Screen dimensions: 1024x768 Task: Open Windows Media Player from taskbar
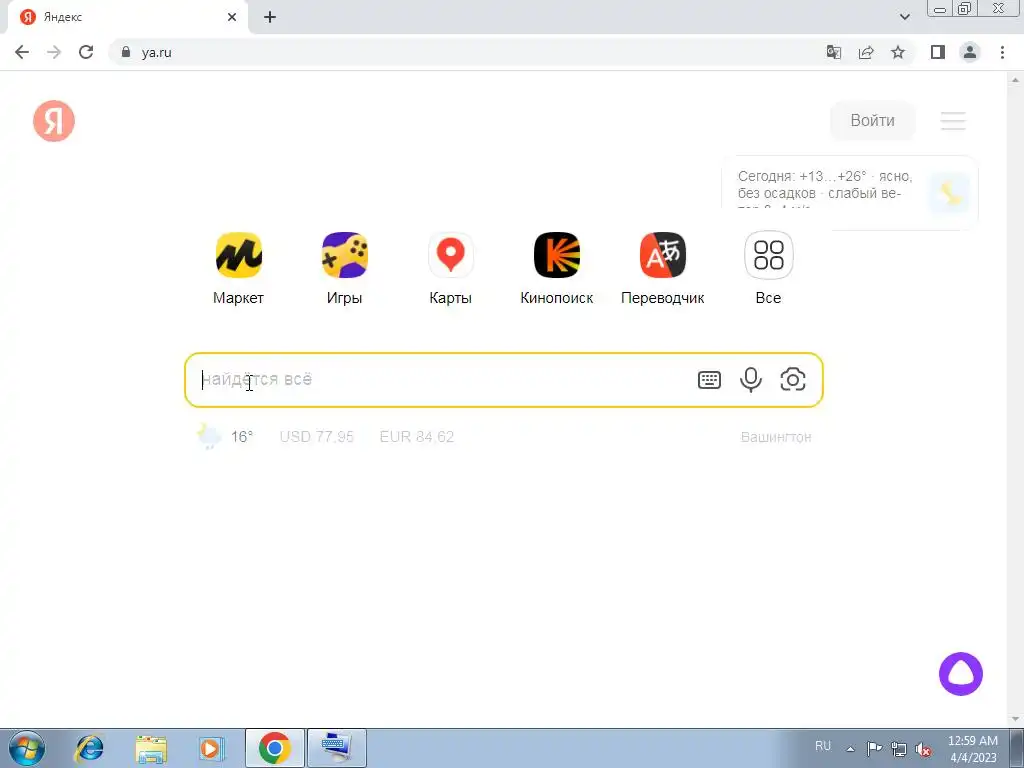[x=211, y=748]
